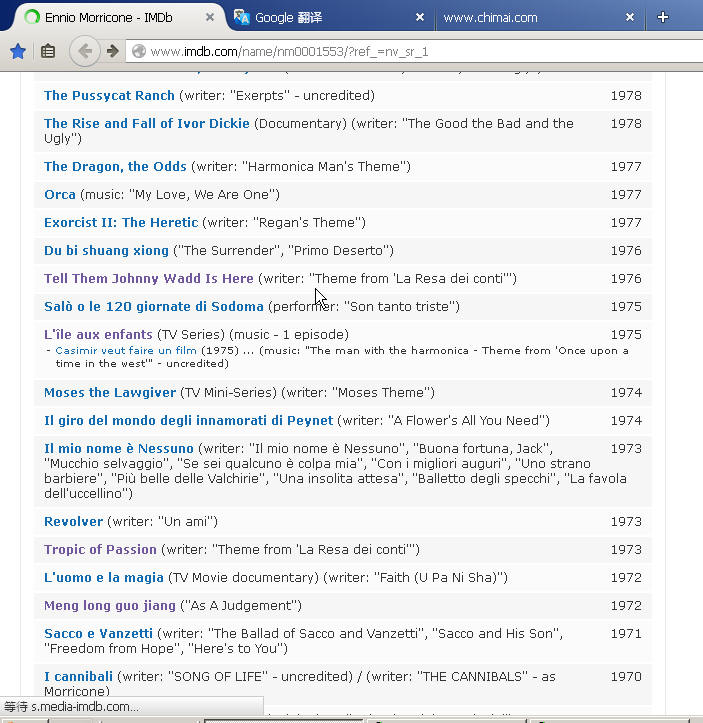Open Exorcist II: The Heretic link
The height and width of the screenshot is (723, 703).
(x=121, y=223)
